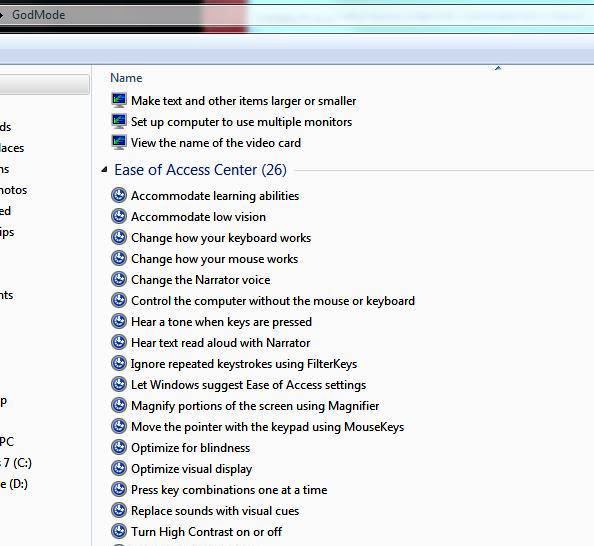Select the (D:) drive in navigation pane
This screenshot has width=594, height=546.
(x=14, y=484)
